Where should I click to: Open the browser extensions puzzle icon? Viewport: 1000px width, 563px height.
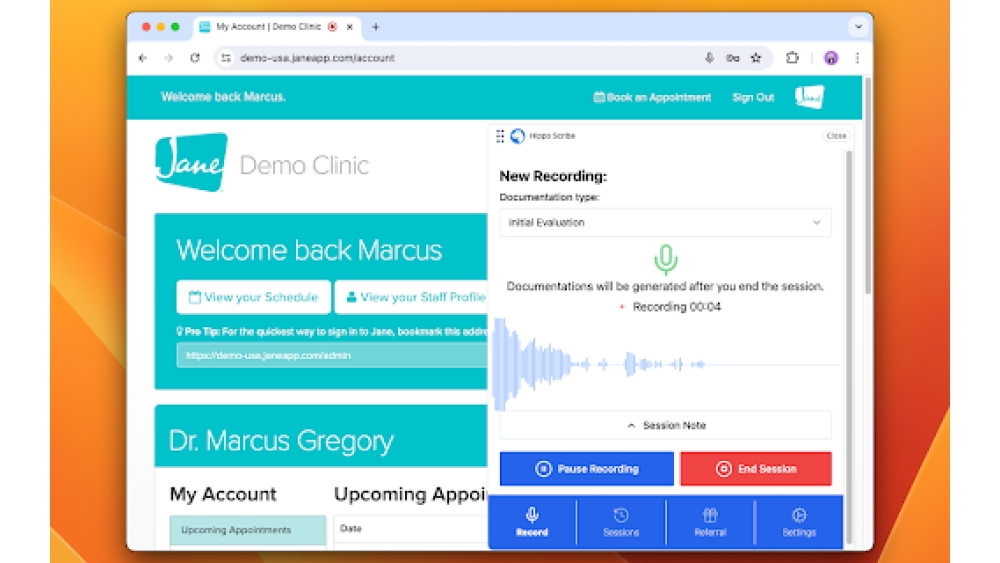click(x=792, y=58)
